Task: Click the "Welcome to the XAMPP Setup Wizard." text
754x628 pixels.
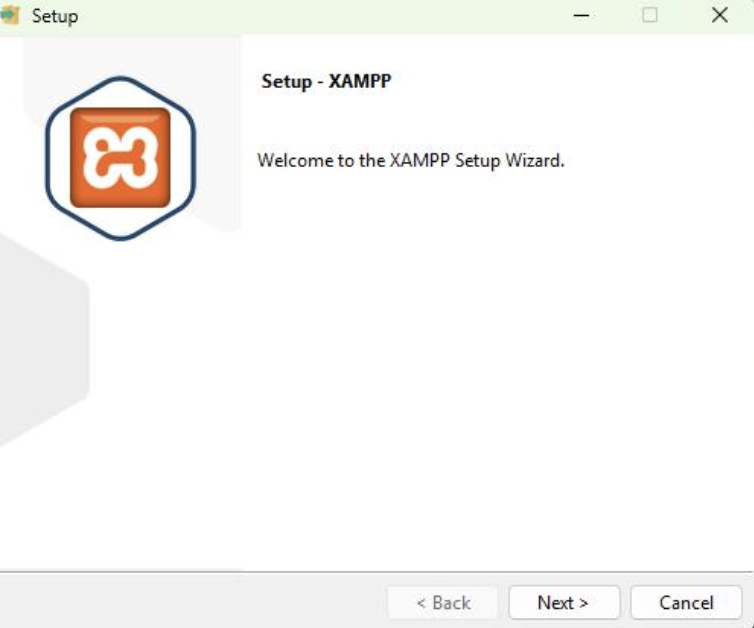Action: [410, 160]
